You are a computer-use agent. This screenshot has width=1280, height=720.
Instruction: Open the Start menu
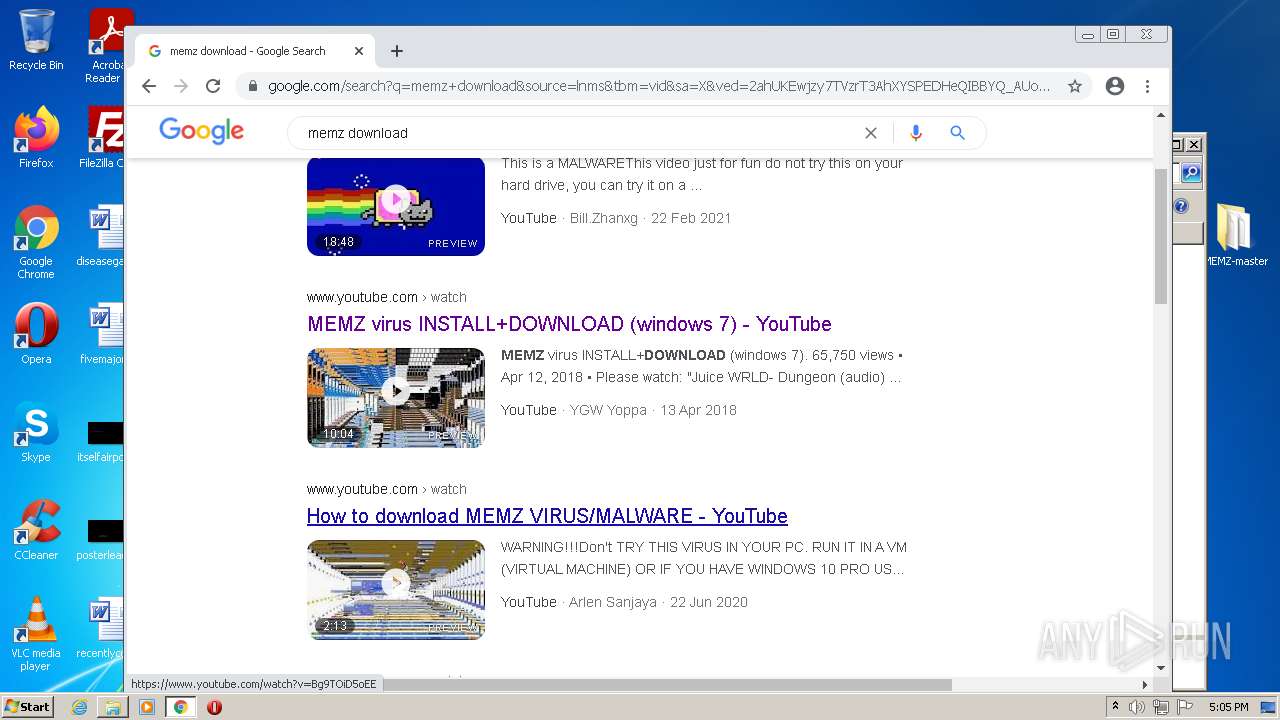pyautogui.click(x=28, y=706)
